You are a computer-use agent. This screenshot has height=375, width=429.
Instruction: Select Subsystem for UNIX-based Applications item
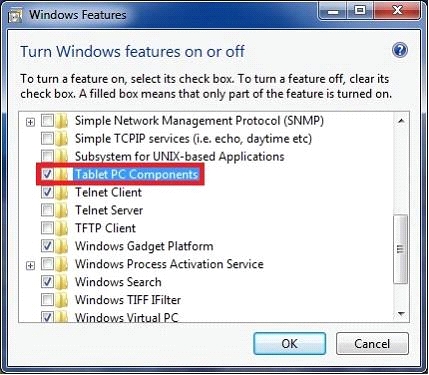point(179,157)
